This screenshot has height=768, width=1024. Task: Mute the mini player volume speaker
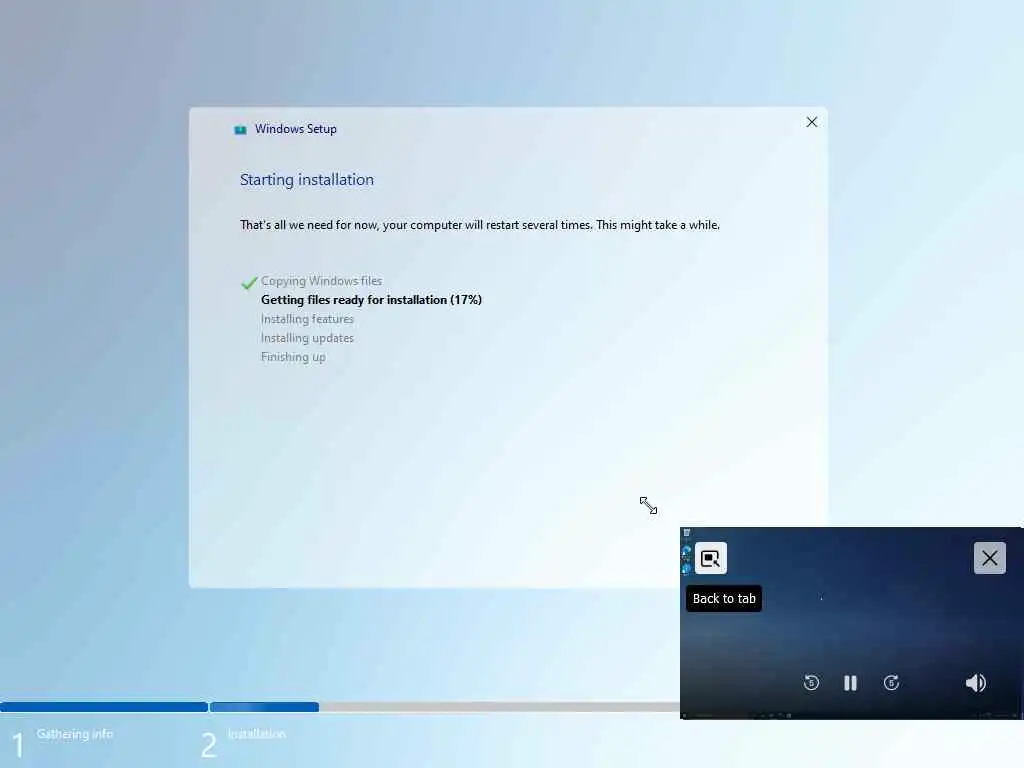pos(975,683)
